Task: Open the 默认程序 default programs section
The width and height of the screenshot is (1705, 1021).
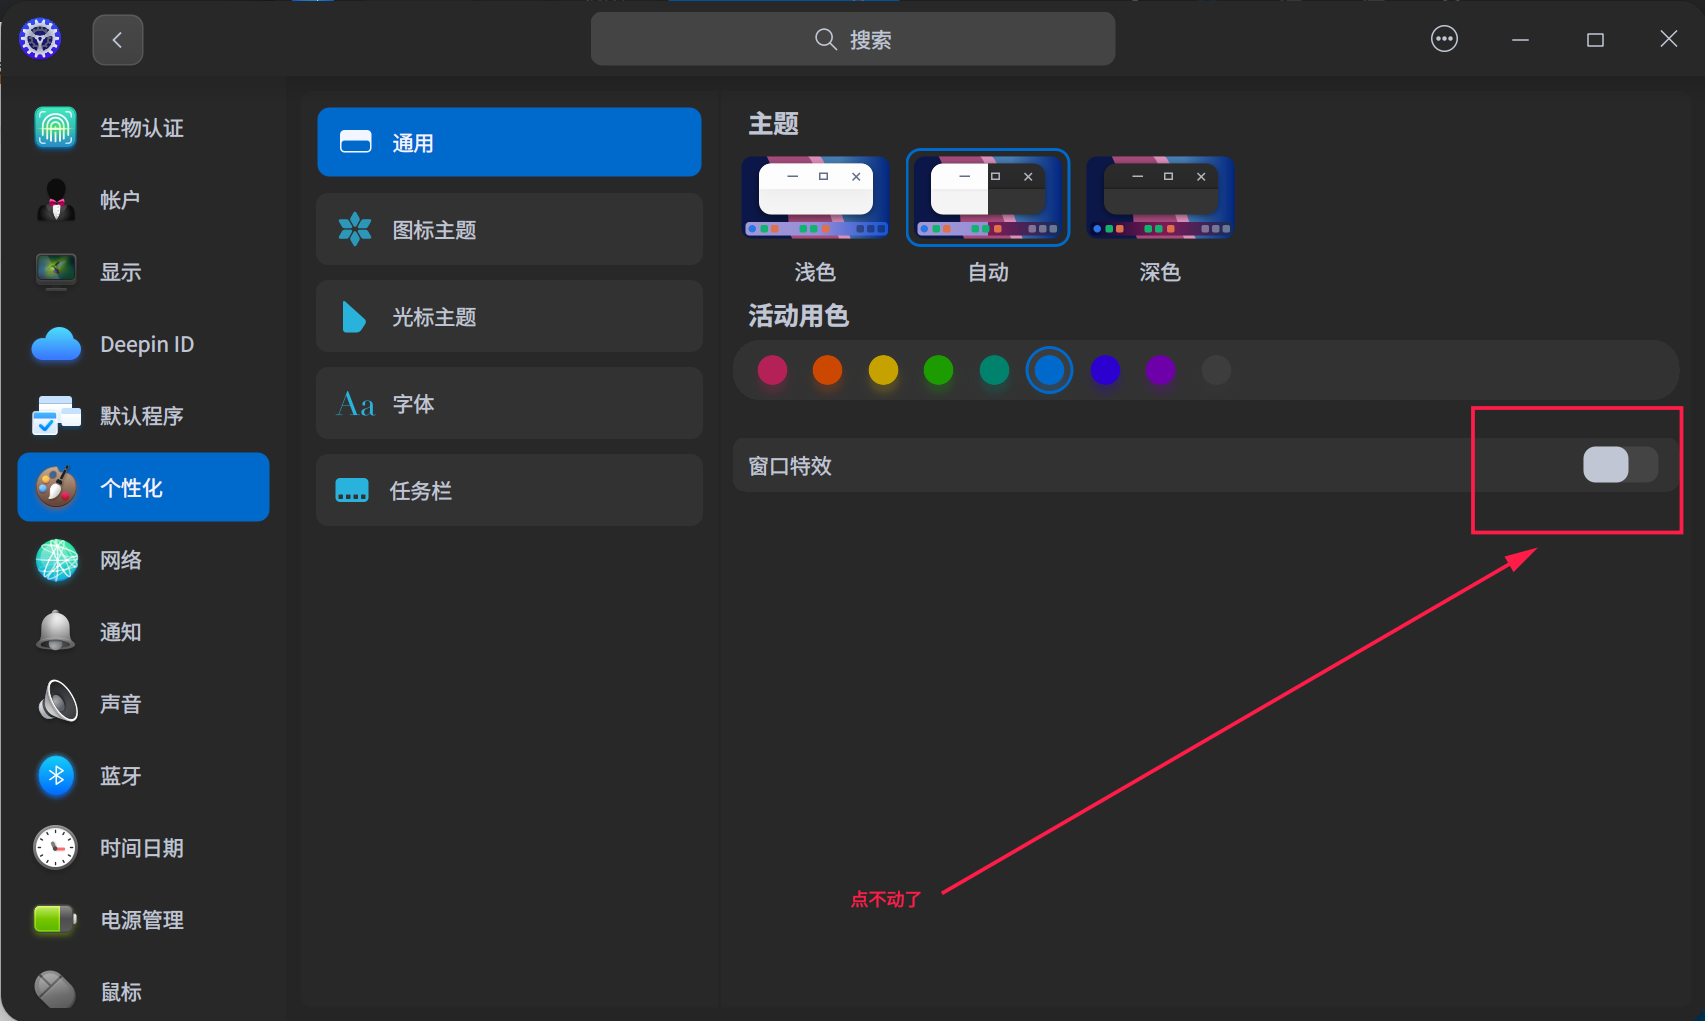Action: coord(144,416)
